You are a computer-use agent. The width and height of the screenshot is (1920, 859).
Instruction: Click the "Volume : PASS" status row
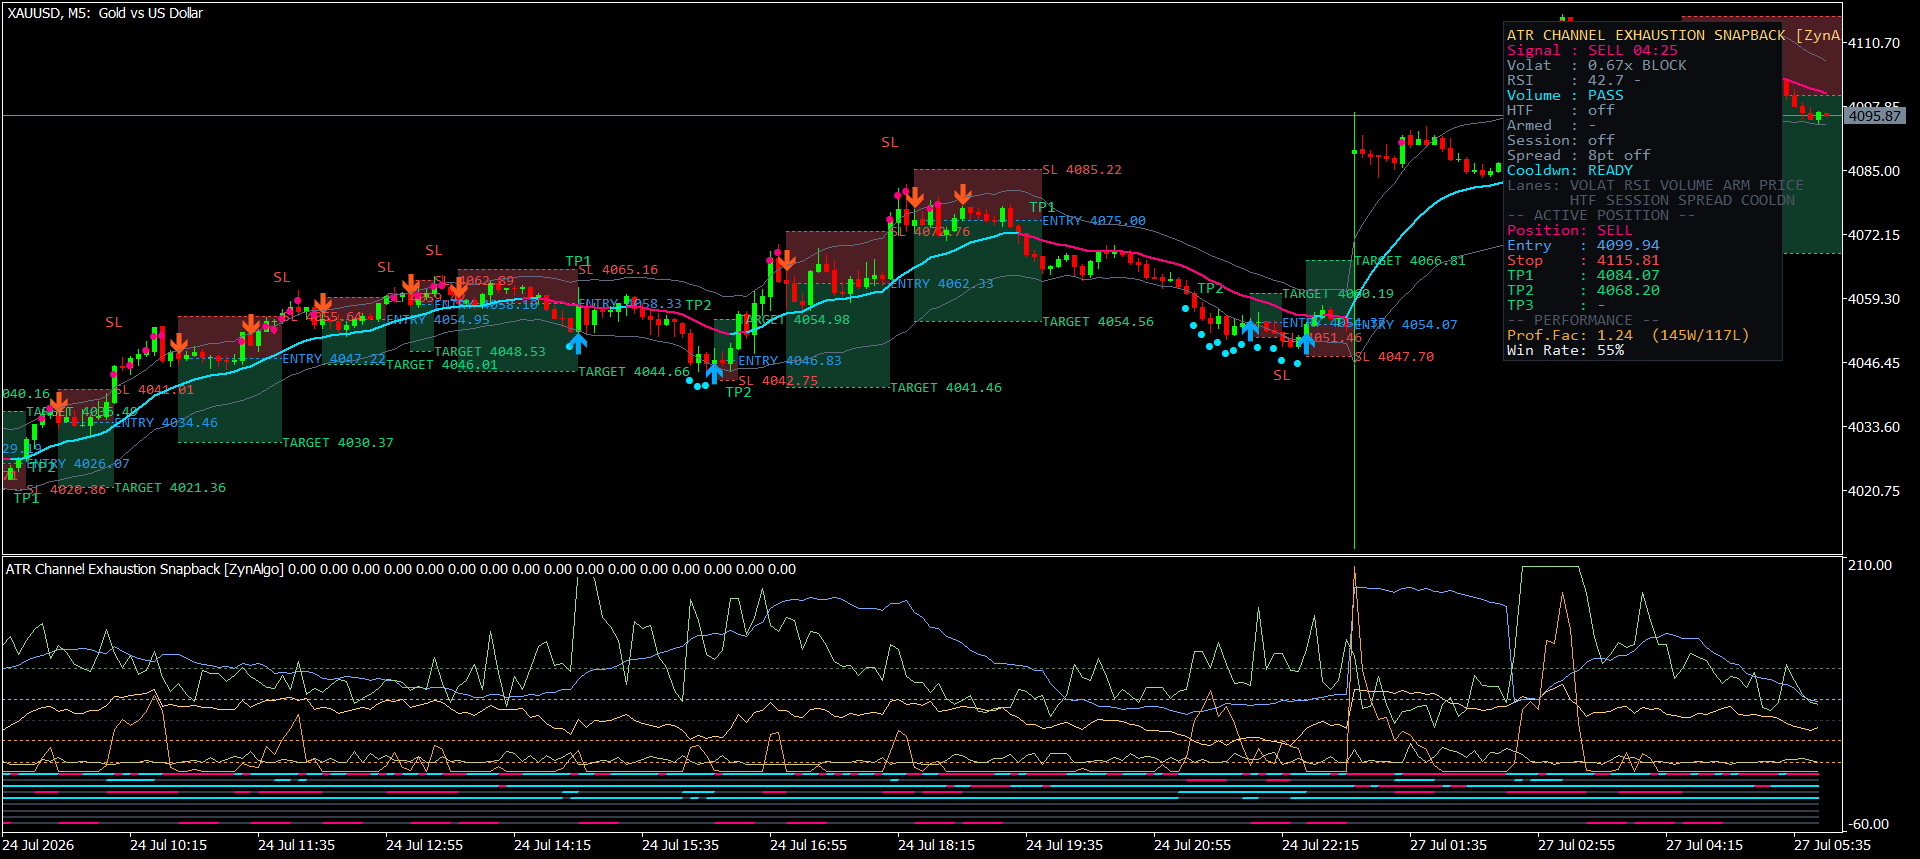(x=1565, y=95)
